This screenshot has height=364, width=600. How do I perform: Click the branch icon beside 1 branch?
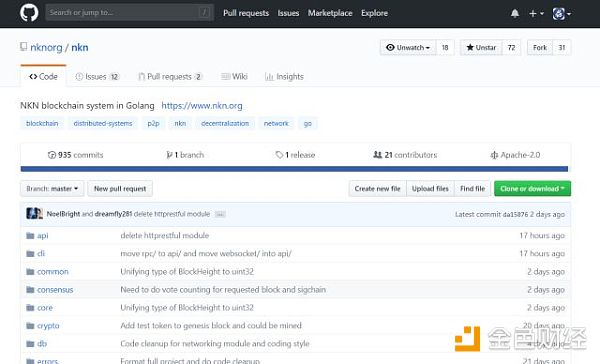click(x=169, y=155)
